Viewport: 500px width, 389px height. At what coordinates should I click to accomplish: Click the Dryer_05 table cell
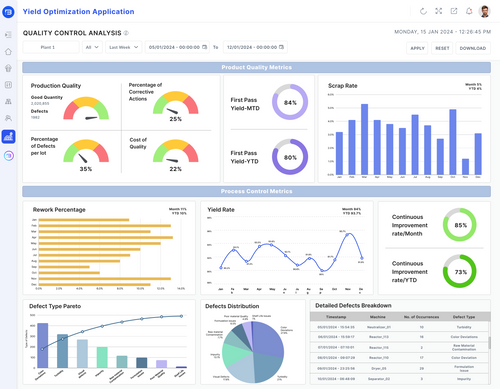coord(379,368)
